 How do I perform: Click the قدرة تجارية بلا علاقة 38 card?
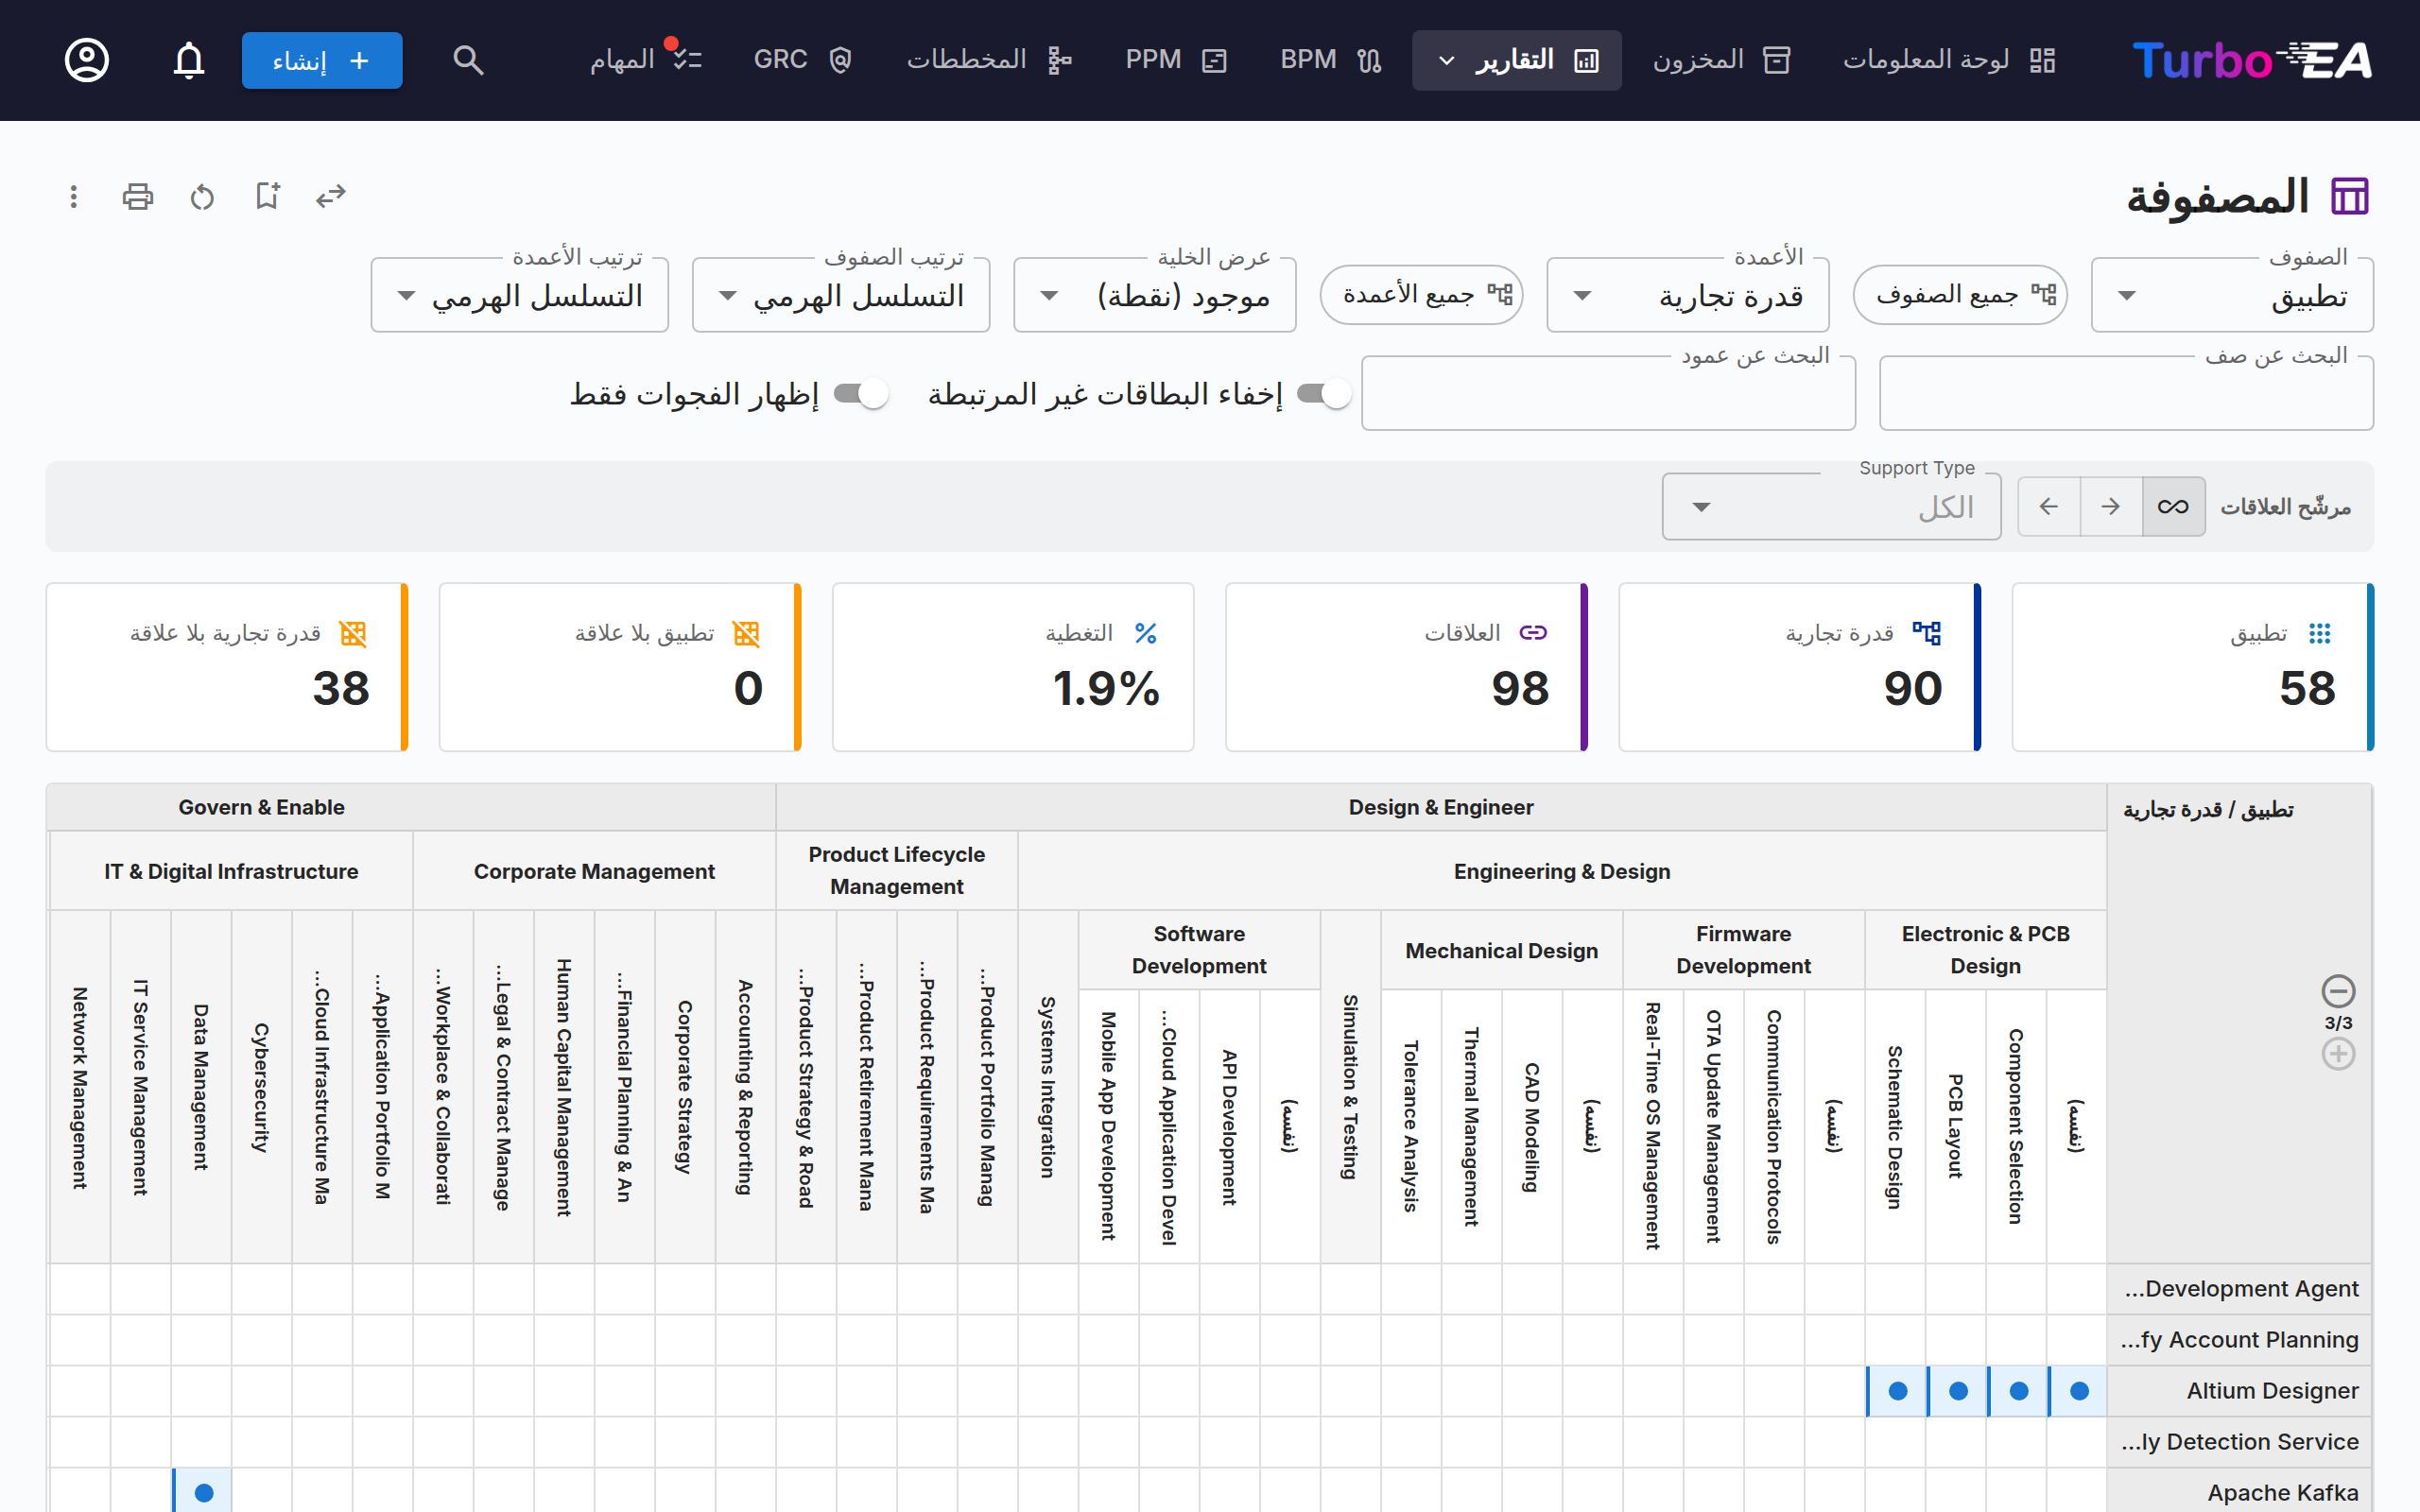[x=227, y=667]
